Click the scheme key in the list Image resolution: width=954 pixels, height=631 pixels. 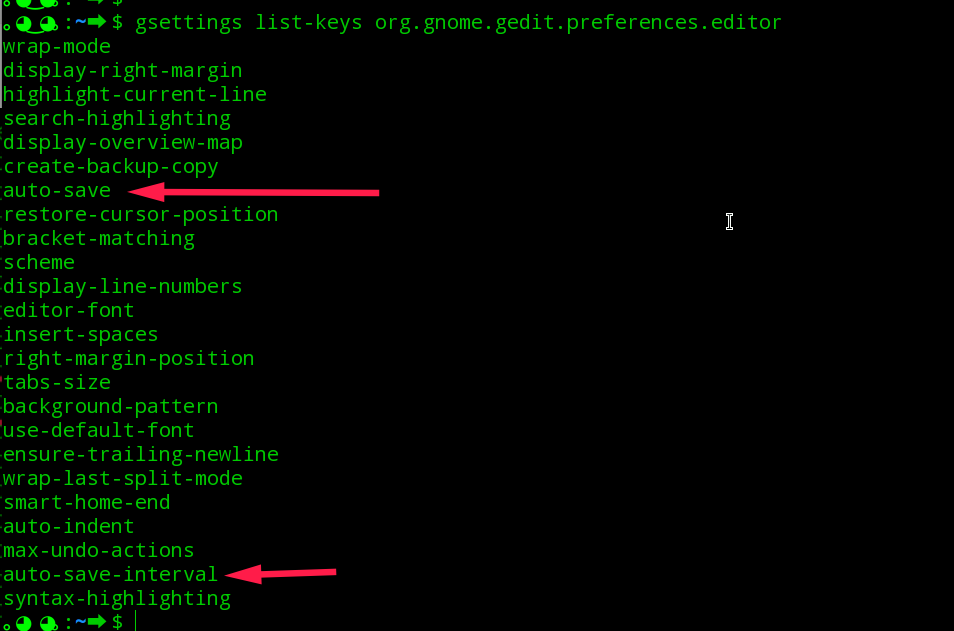pos(39,262)
